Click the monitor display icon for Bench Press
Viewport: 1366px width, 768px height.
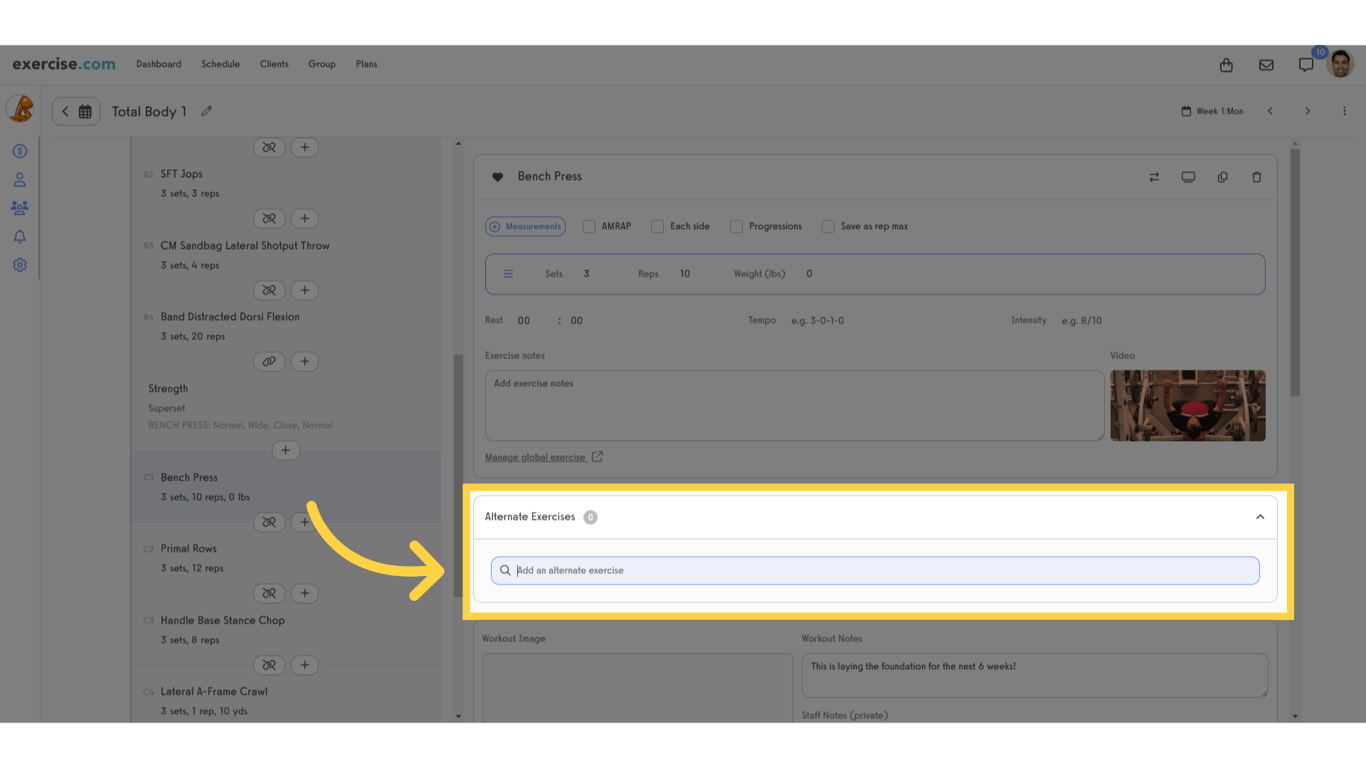pyautogui.click(x=1188, y=177)
